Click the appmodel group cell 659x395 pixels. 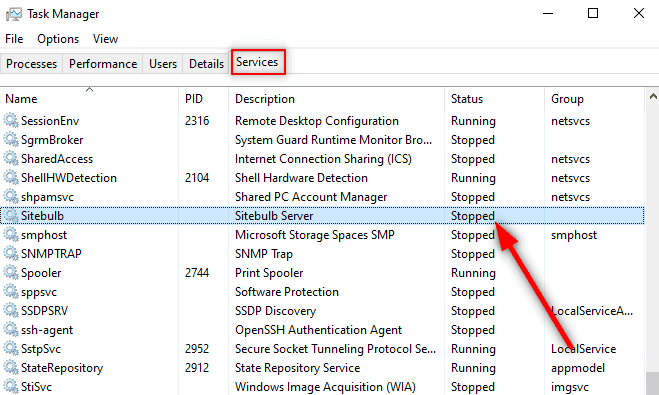click(578, 368)
